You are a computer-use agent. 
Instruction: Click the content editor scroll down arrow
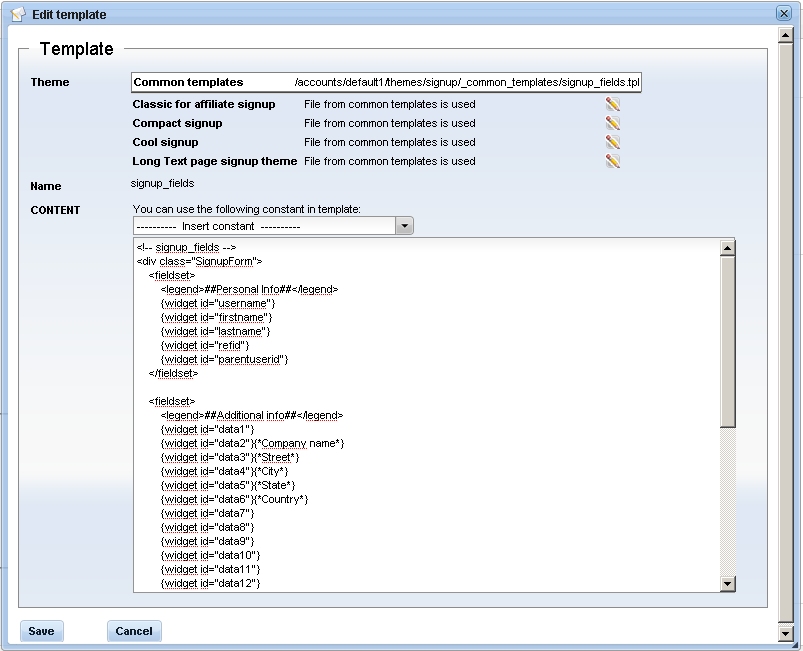click(727, 583)
